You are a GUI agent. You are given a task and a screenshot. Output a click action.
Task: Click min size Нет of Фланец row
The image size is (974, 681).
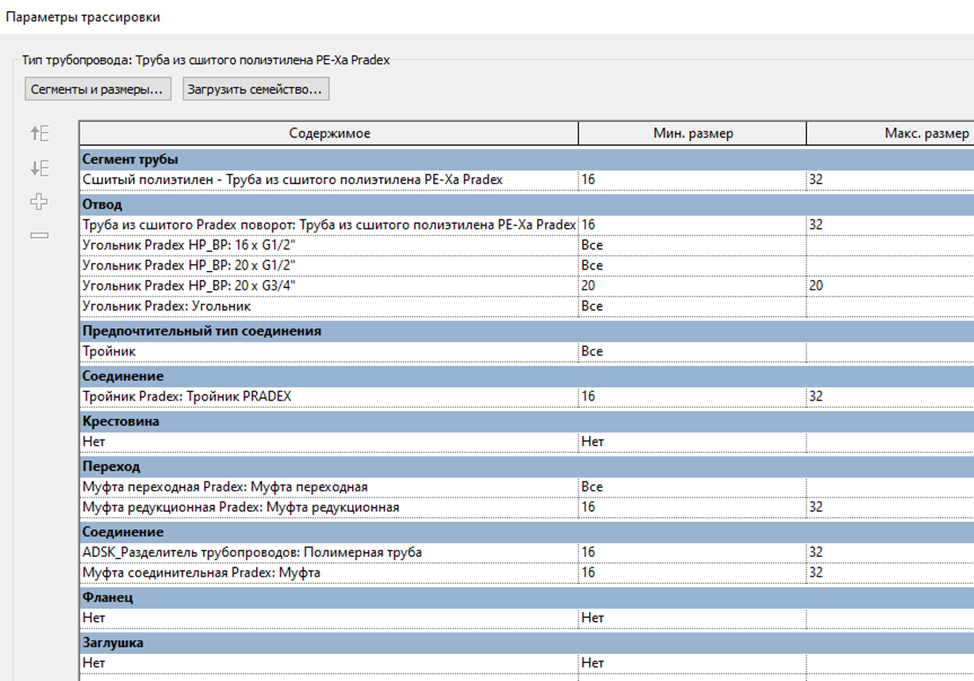click(x=693, y=618)
